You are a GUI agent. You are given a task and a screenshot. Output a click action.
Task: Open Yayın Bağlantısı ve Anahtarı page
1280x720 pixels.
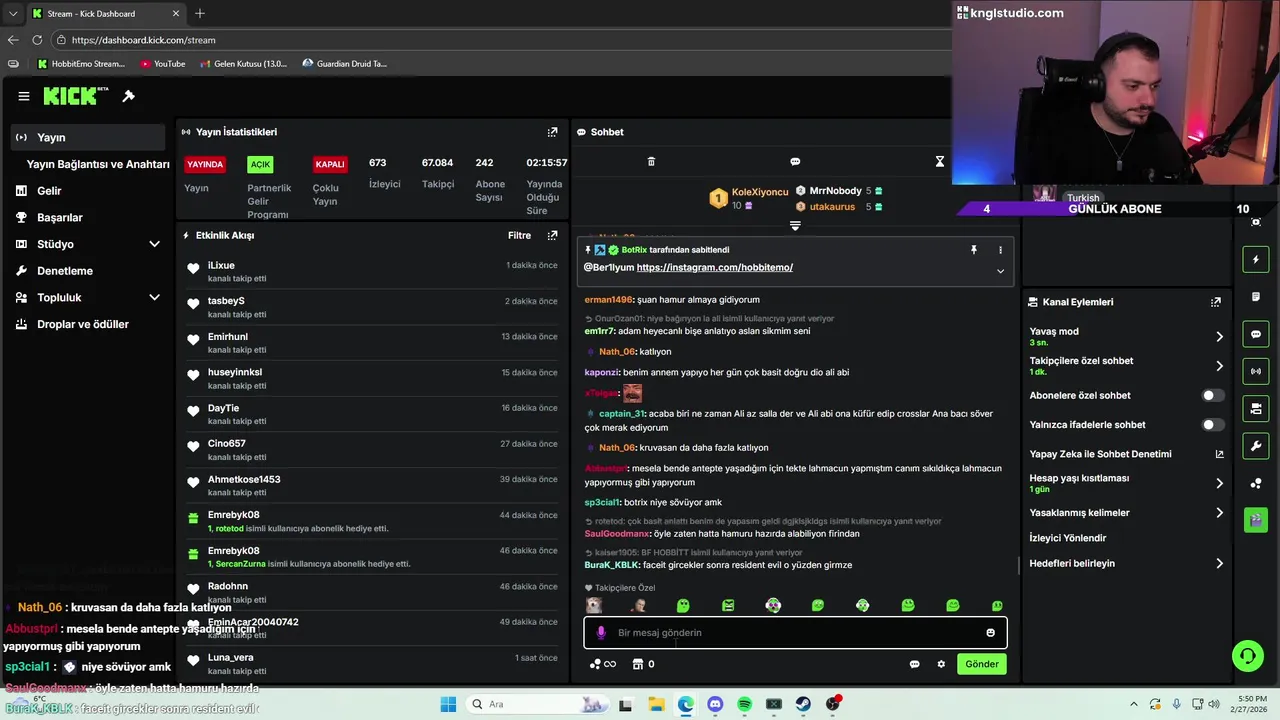pos(98,164)
